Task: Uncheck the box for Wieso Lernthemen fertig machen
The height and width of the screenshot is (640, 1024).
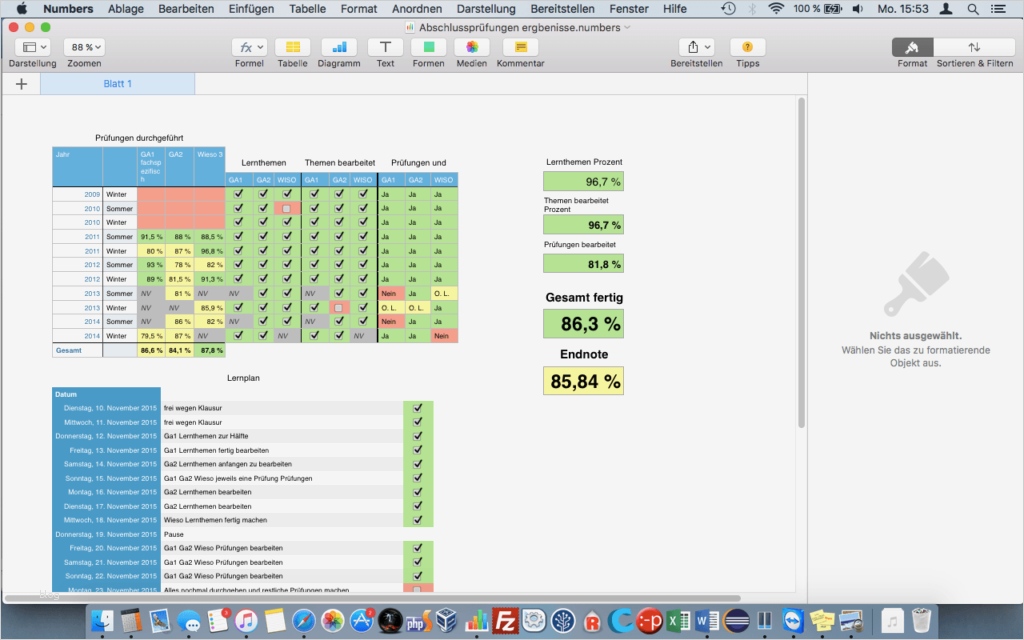Action: pyautogui.click(x=418, y=520)
